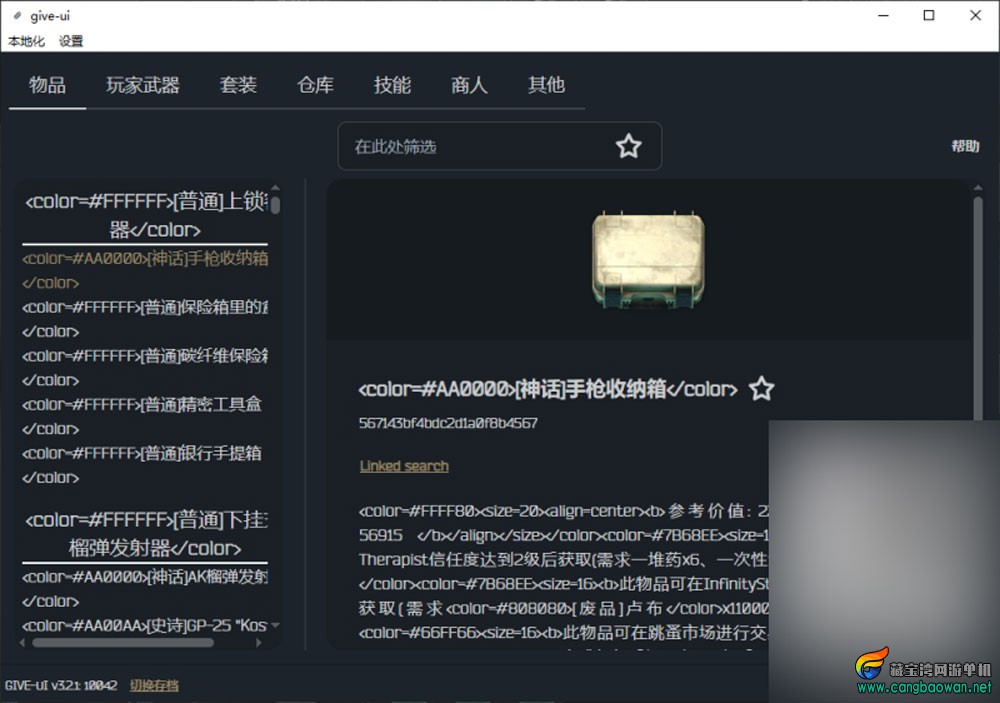Click the [普通]上锁器 category header

click(x=145, y=216)
